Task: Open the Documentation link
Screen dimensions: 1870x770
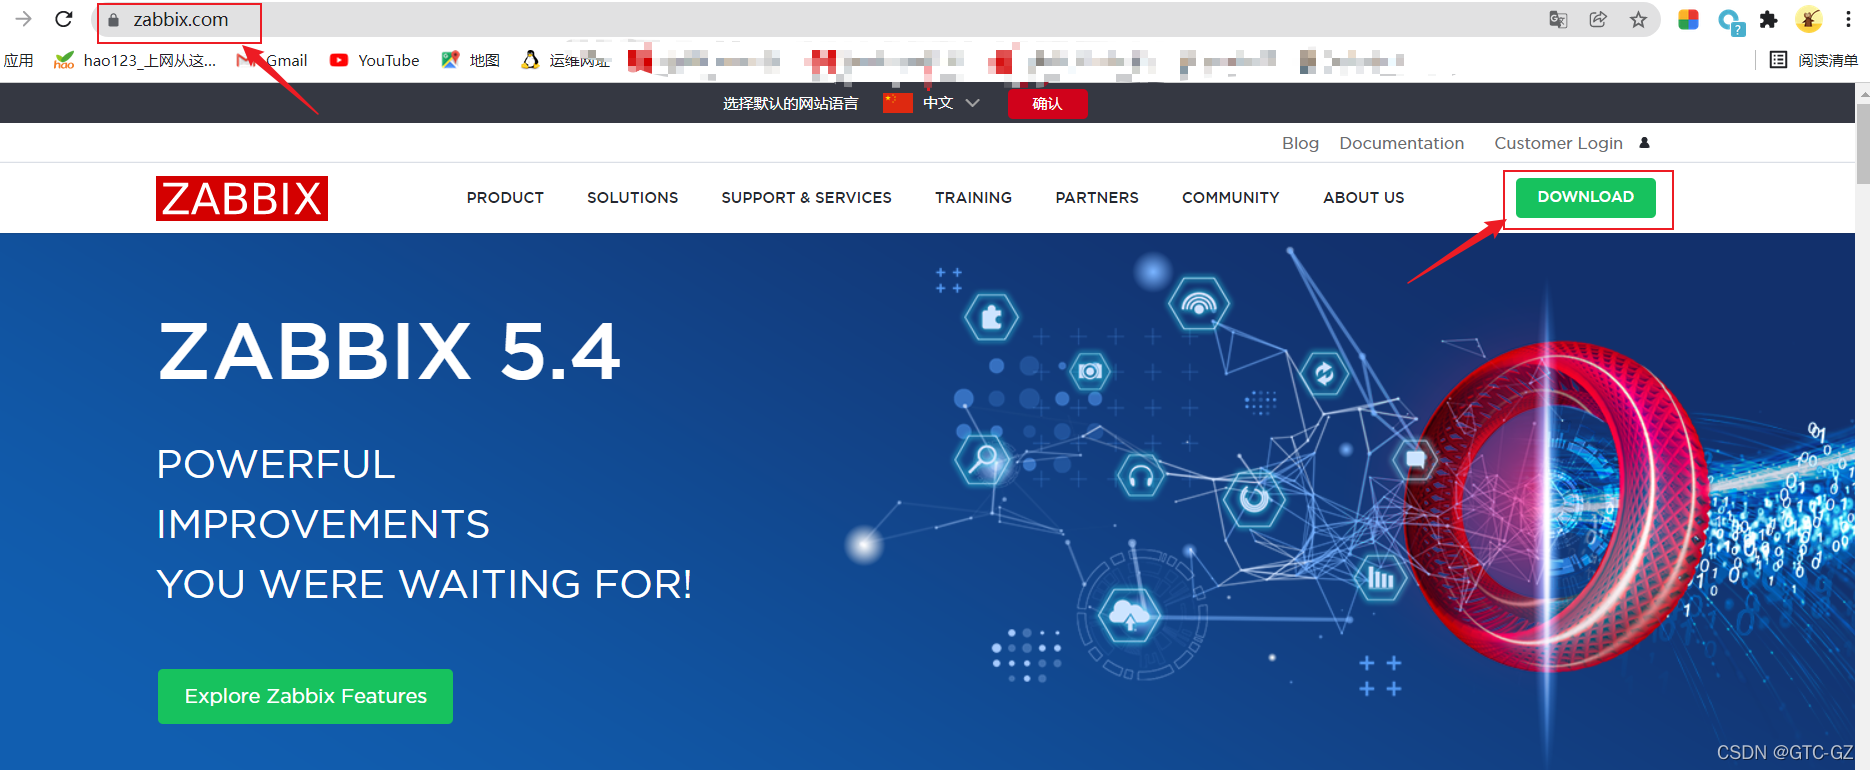Action: (1401, 143)
